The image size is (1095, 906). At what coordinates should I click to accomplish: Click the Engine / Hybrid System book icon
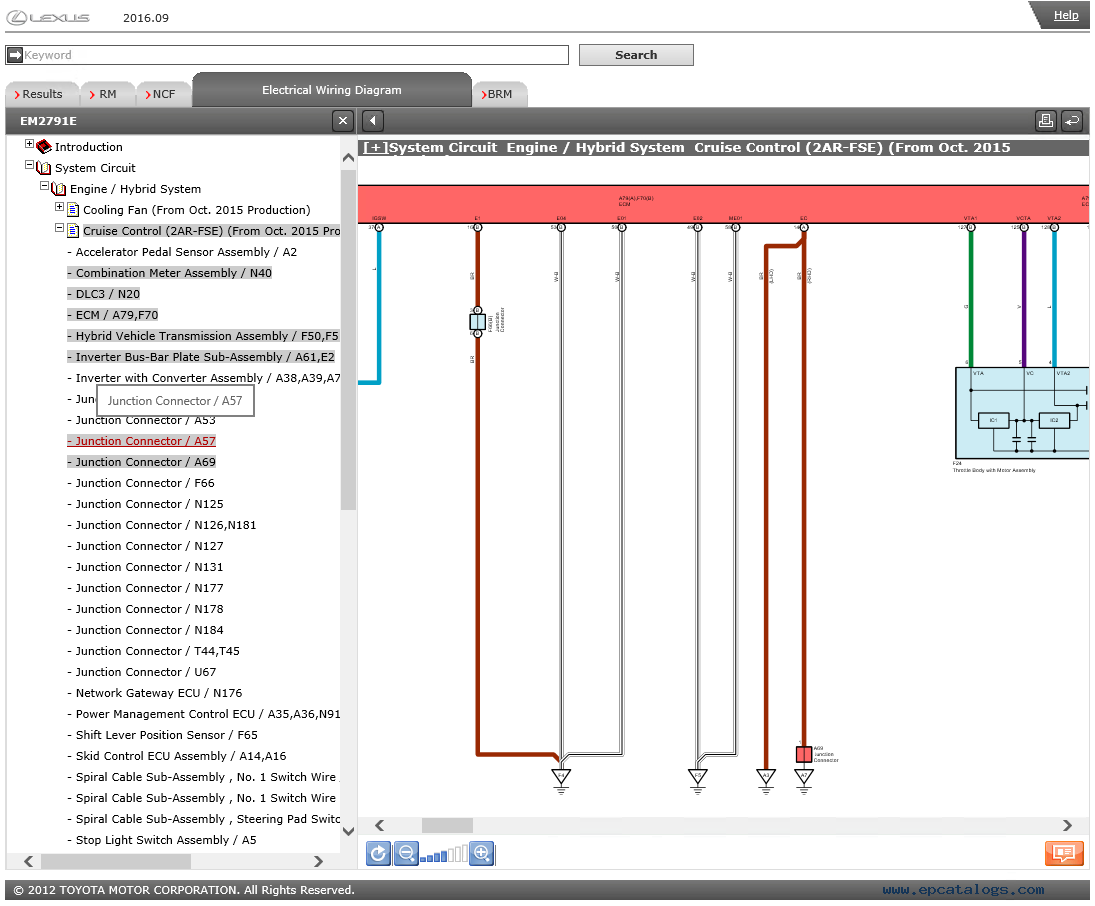coord(59,189)
